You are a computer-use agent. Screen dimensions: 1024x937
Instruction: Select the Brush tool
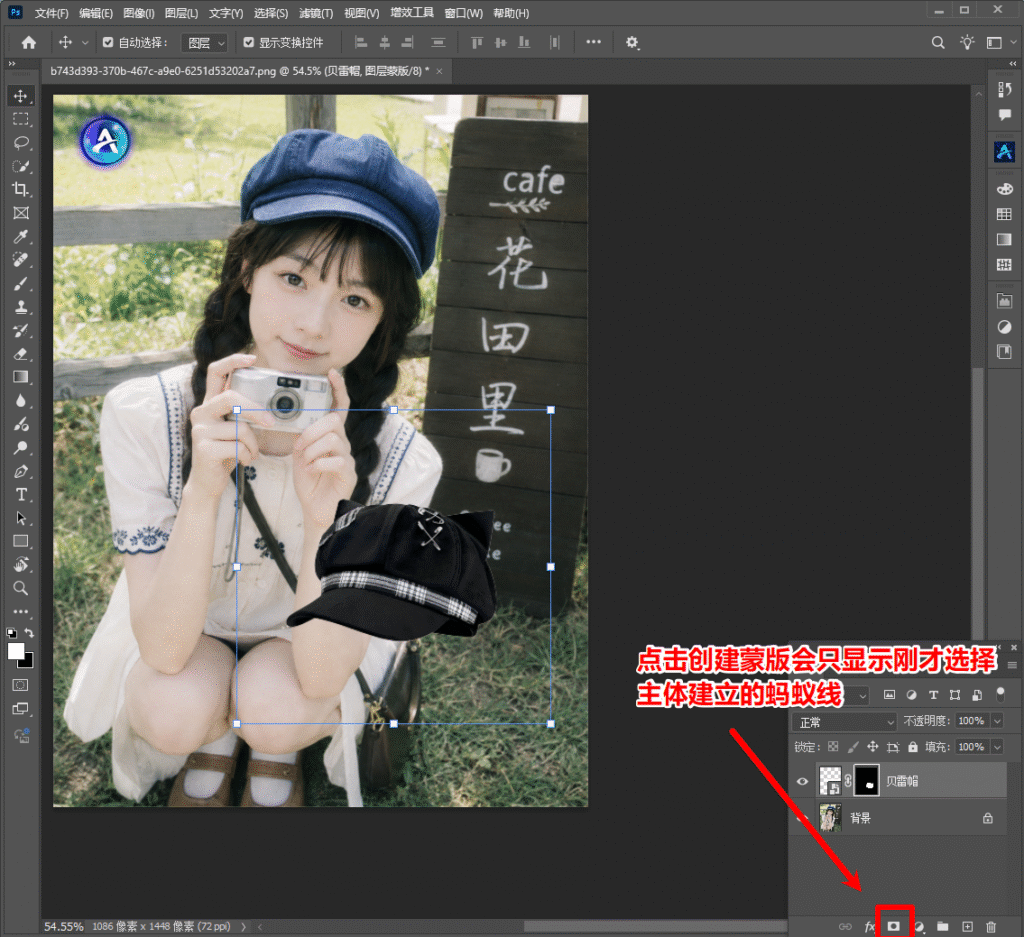(21, 283)
